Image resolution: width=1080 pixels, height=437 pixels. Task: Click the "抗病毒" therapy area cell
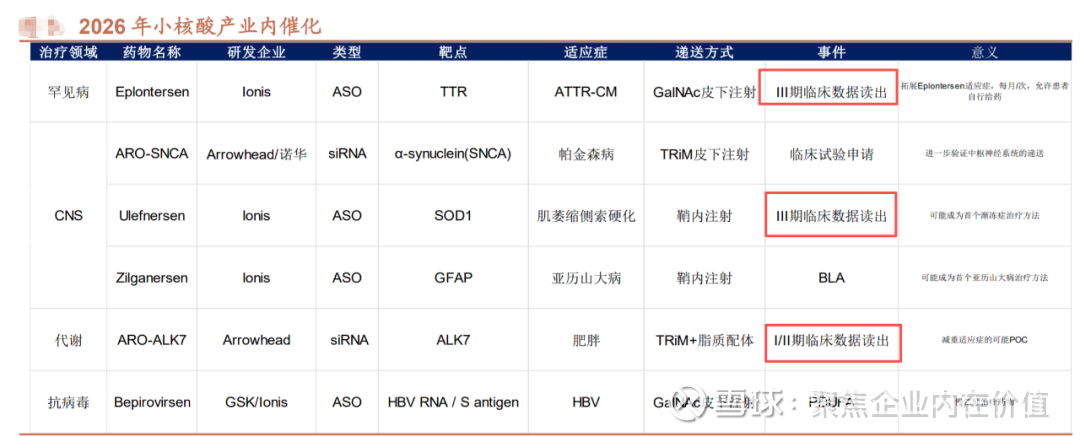(68, 402)
